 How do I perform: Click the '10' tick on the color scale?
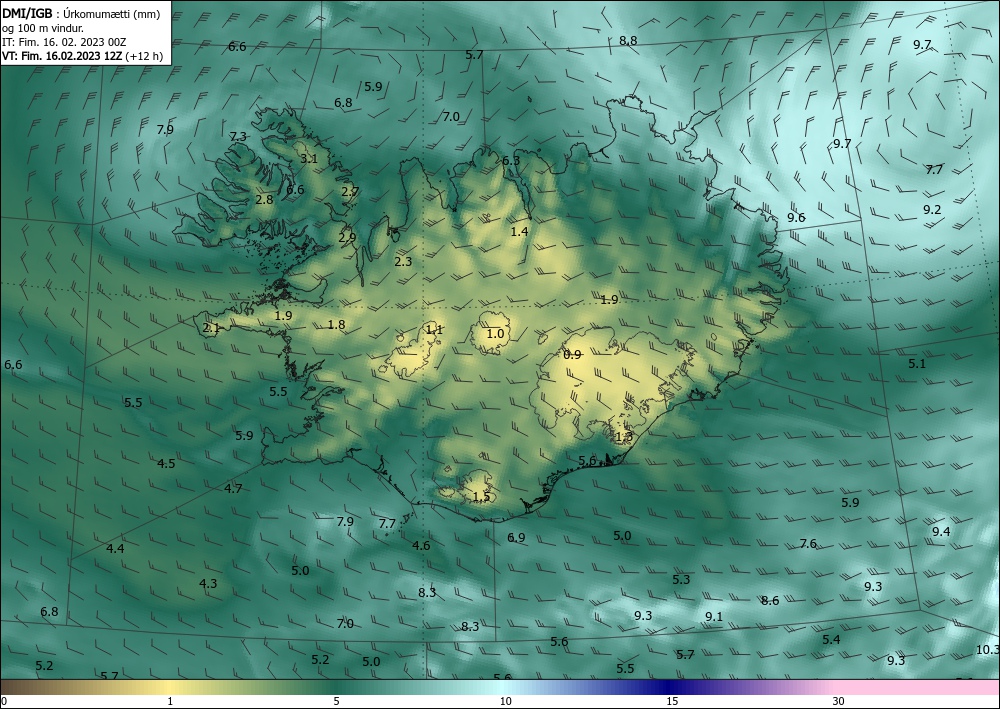click(506, 702)
